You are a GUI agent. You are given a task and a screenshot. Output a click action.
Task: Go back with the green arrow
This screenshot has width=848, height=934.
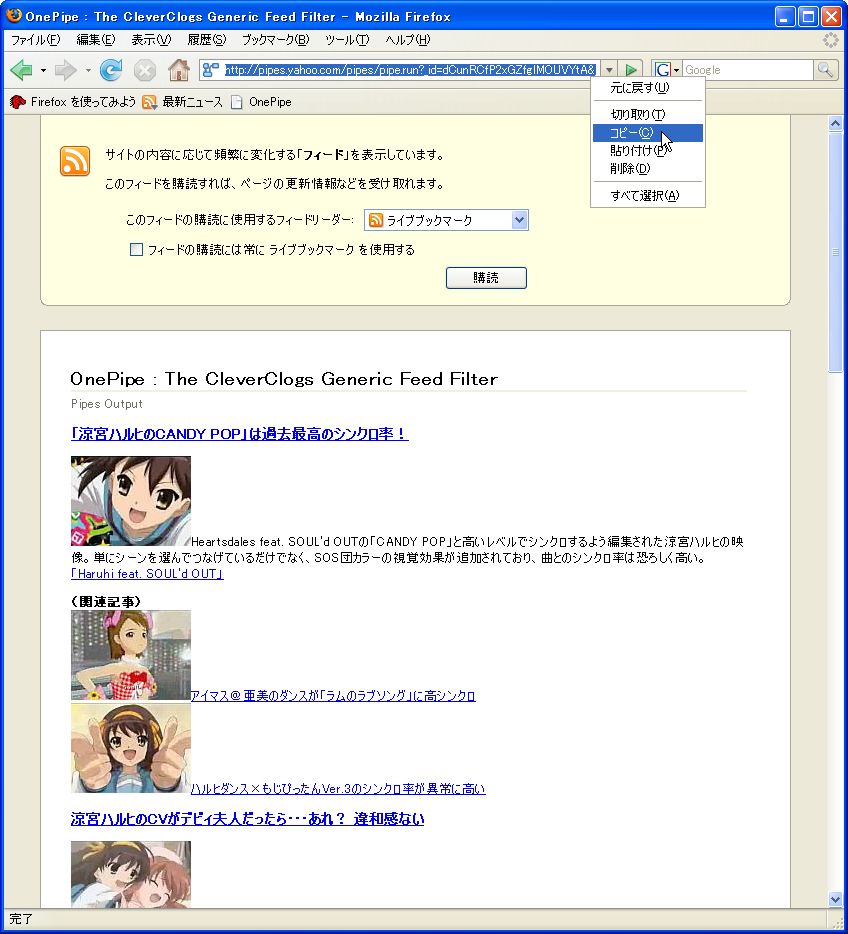(x=21, y=70)
